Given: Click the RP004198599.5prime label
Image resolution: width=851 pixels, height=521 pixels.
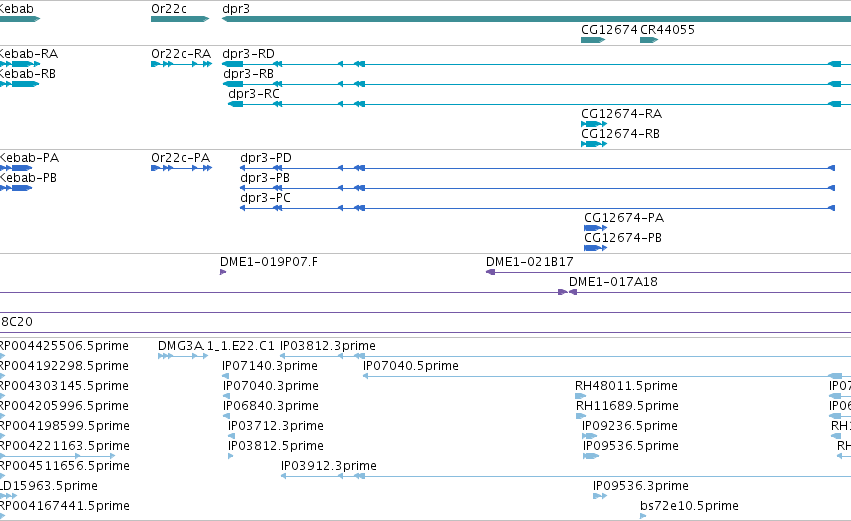Looking at the screenshot, I should [65, 427].
